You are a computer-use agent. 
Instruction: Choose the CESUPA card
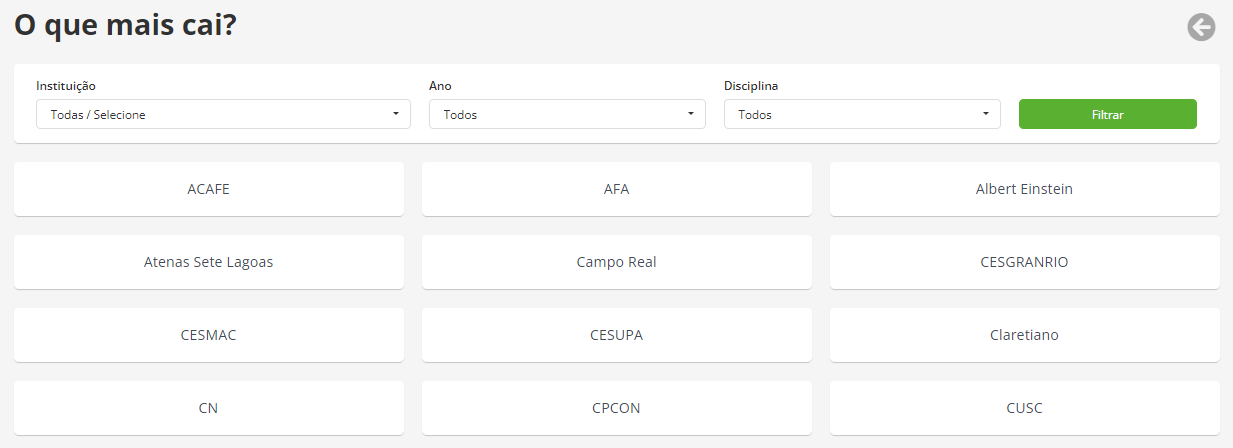[x=617, y=335]
